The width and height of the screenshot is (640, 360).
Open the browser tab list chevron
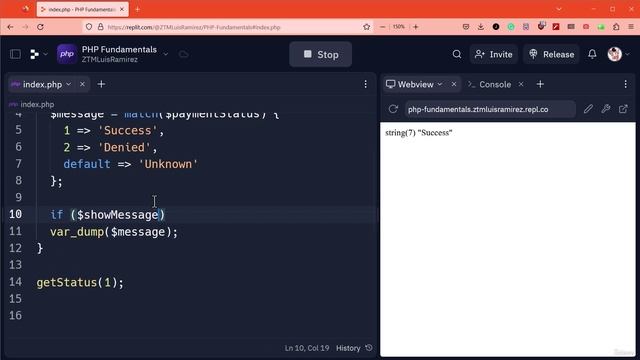click(x=559, y=9)
